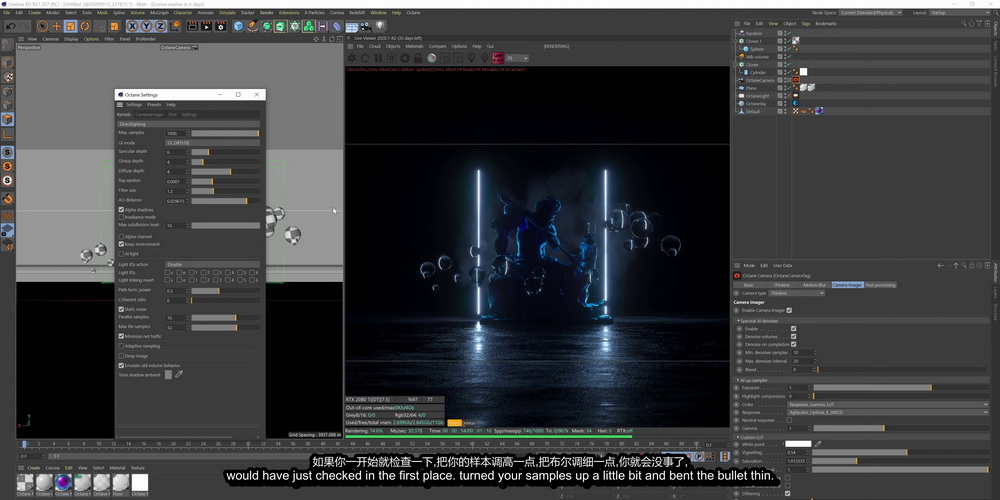Adjust the Exposure slider
1000x500 pixels.
pyautogui.click(x=901, y=388)
